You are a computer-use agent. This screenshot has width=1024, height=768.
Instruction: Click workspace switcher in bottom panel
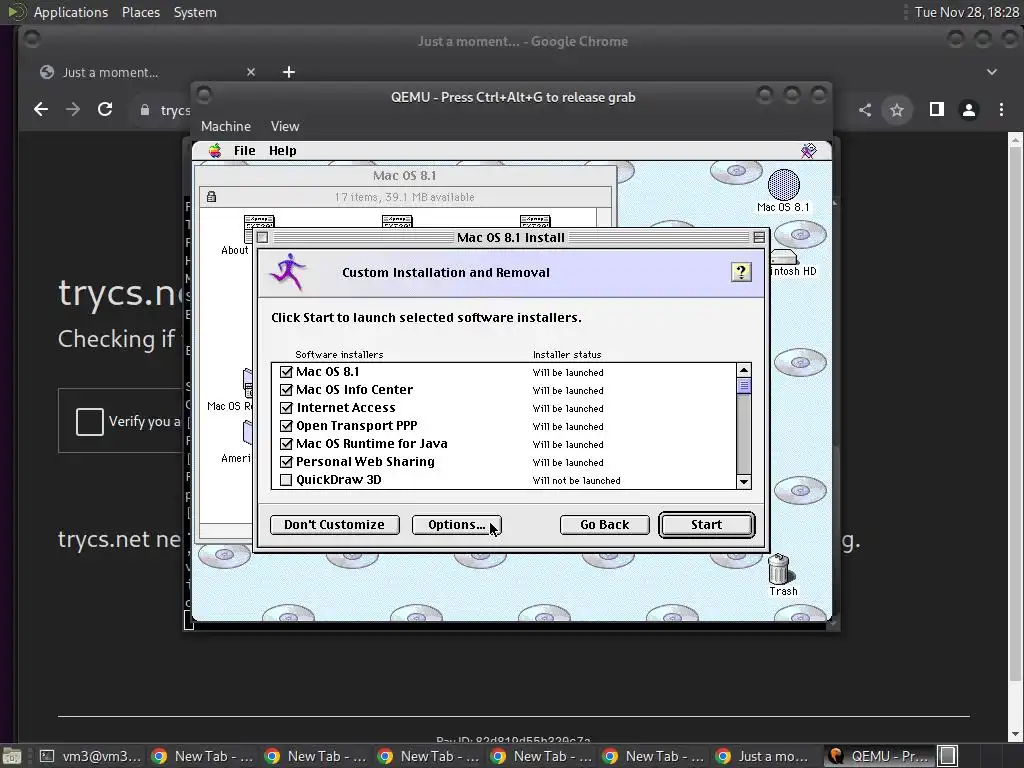pos(948,756)
